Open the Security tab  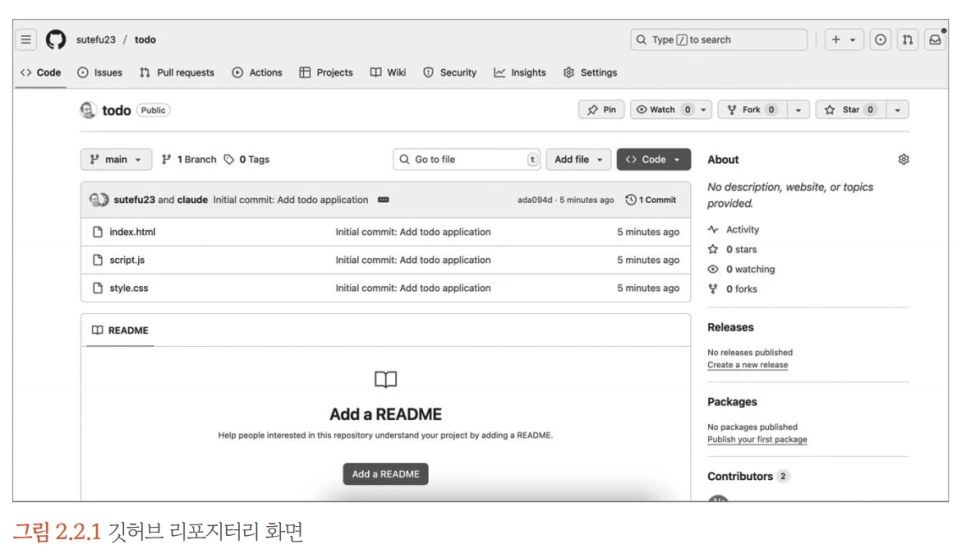click(450, 73)
